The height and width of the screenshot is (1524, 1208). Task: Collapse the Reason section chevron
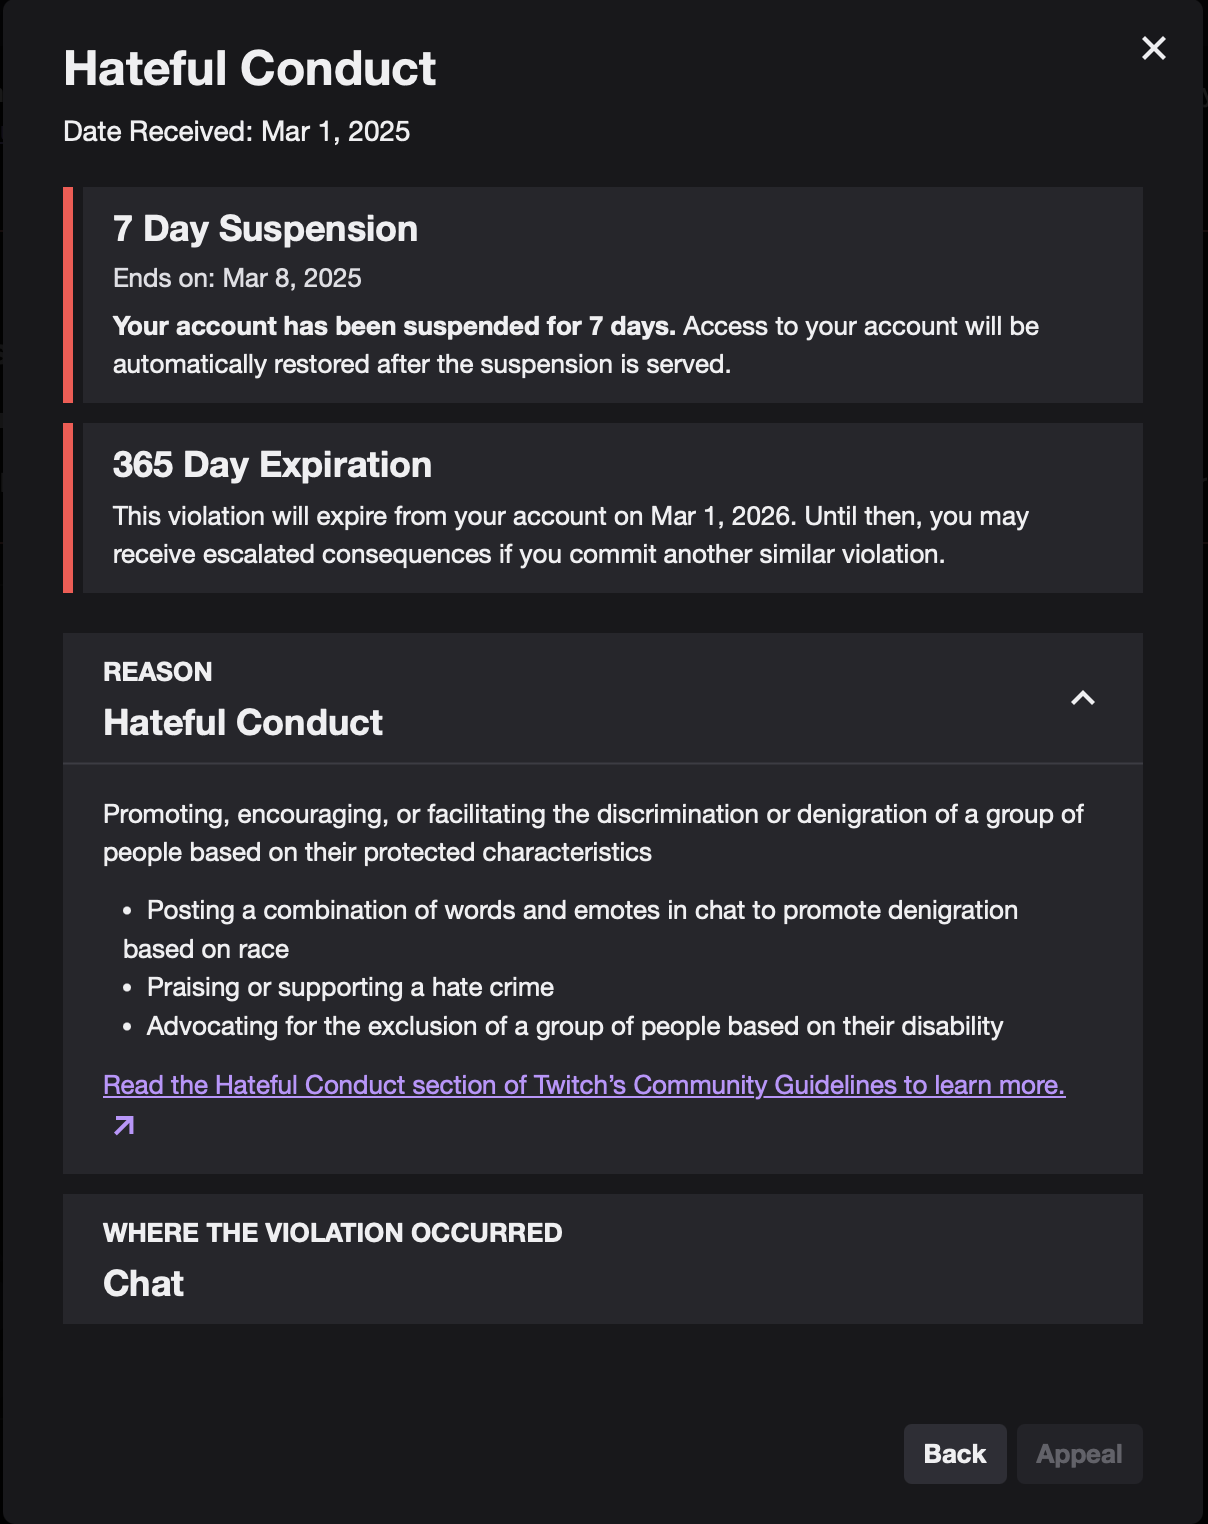point(1082,698)
